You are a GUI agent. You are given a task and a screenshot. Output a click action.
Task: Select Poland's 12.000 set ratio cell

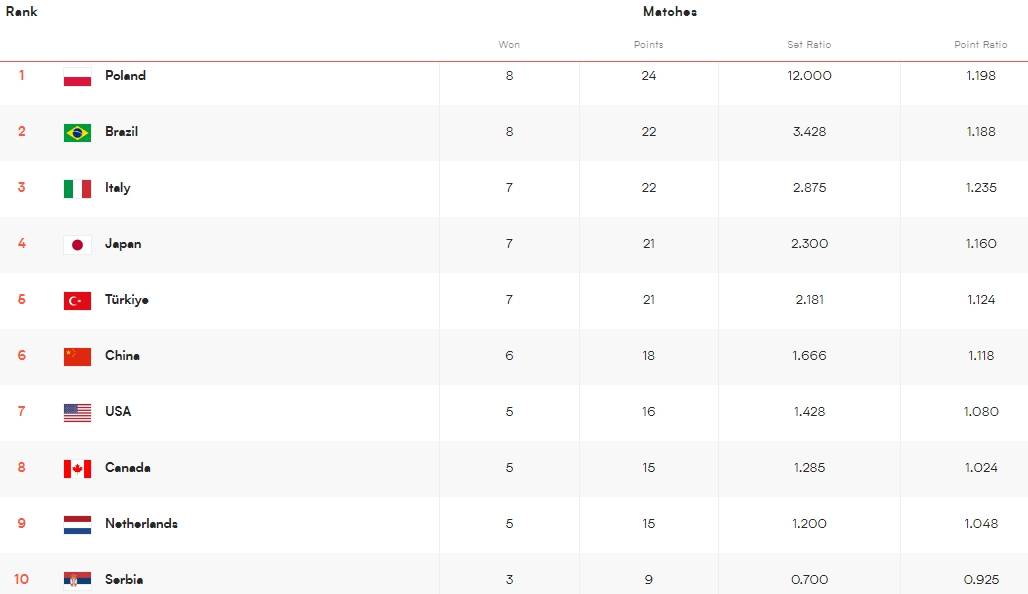click(x=809, y=75)
